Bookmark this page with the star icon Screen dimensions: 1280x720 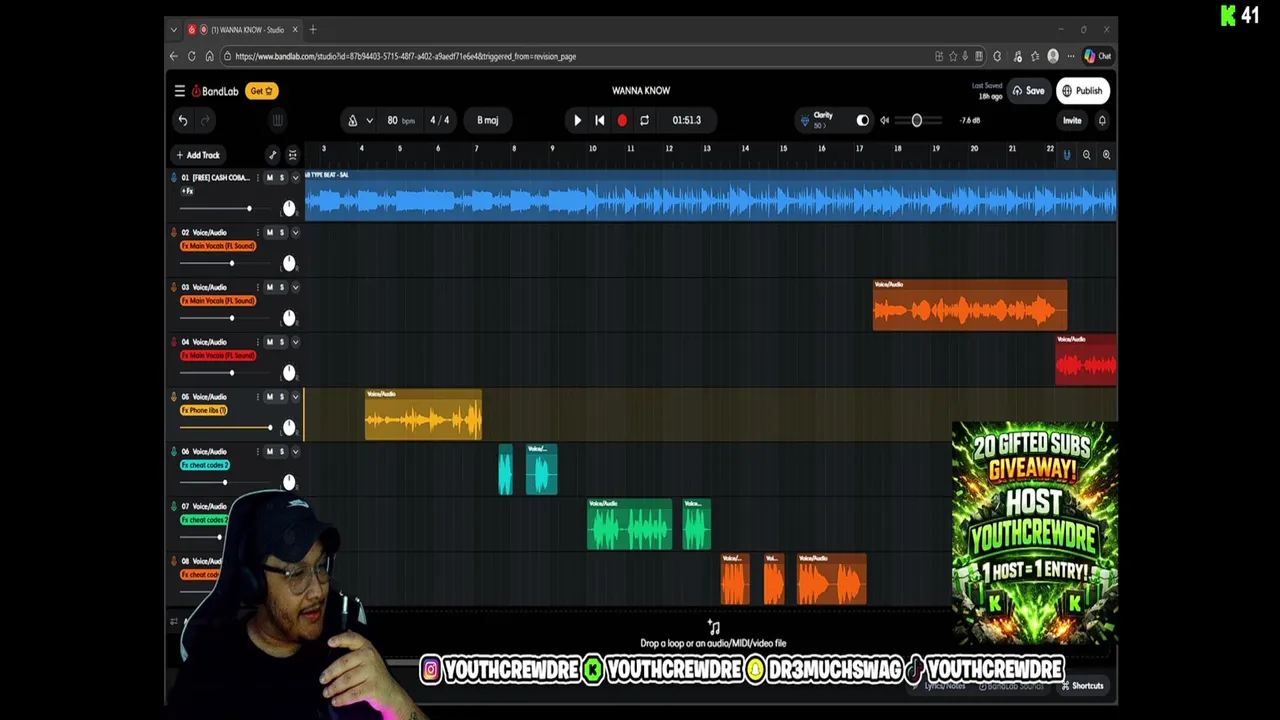952,56
